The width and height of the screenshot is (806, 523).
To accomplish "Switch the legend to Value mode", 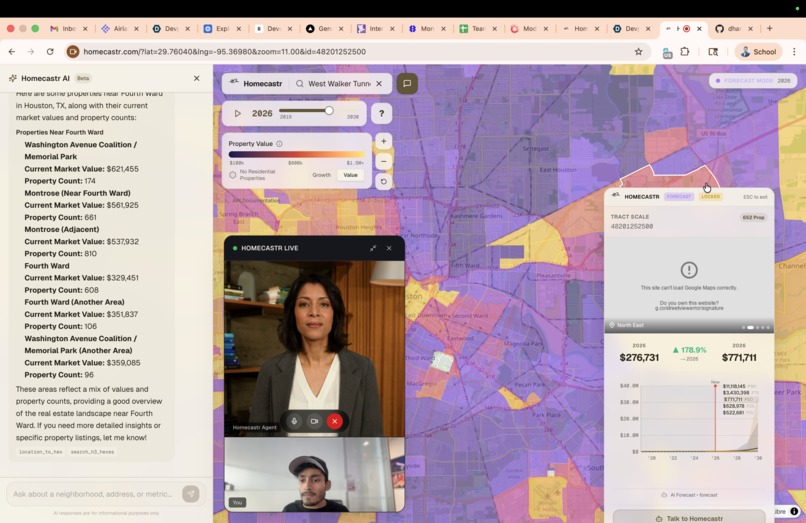I will point(351,175).
